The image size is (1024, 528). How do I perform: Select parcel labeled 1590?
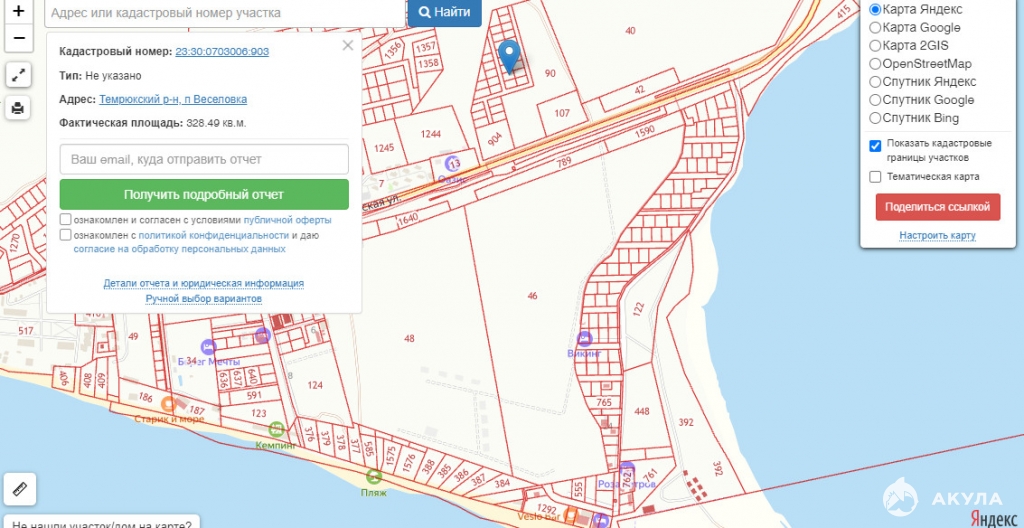coord(645,131)
